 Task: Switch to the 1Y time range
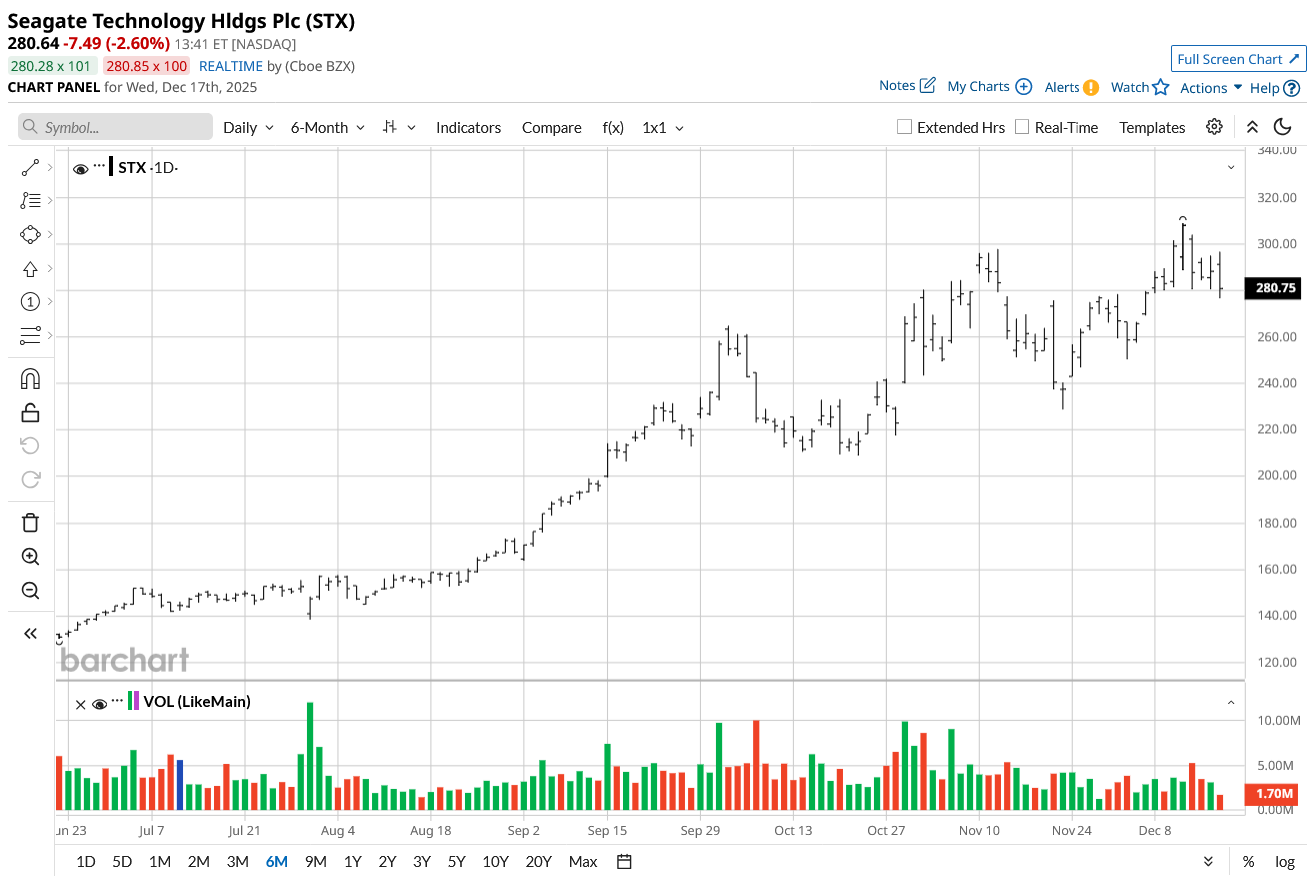[352, 862]
